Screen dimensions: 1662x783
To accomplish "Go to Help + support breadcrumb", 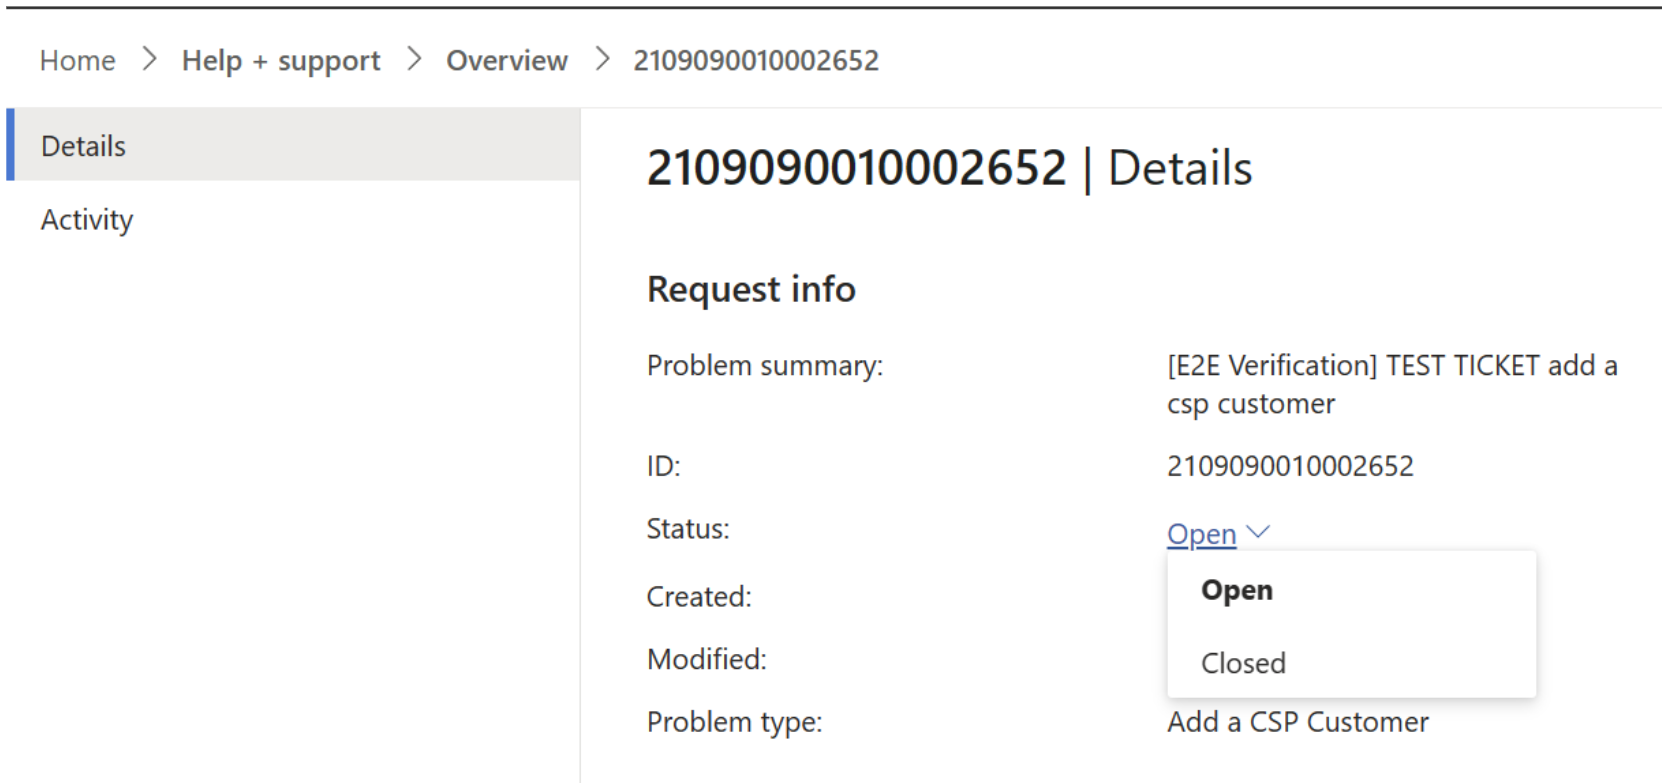I will [x=281, y=61].
